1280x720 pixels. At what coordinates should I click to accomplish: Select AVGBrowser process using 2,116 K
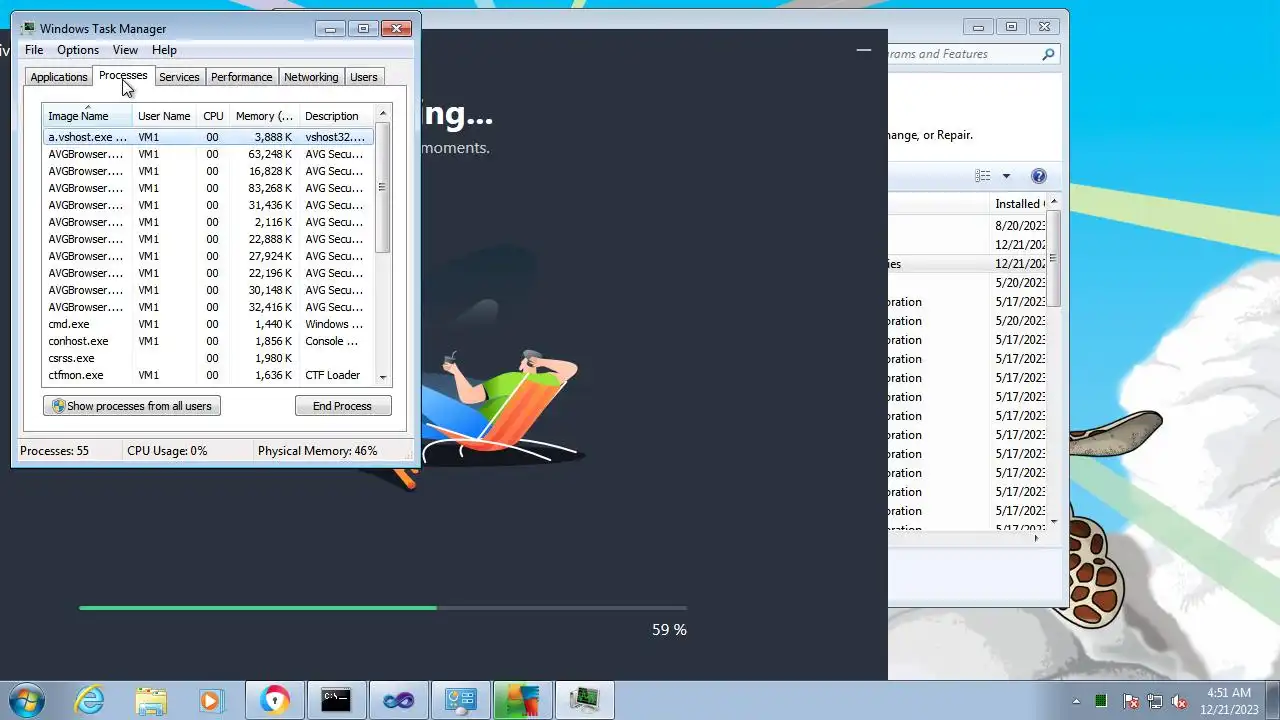pos(208,222)
